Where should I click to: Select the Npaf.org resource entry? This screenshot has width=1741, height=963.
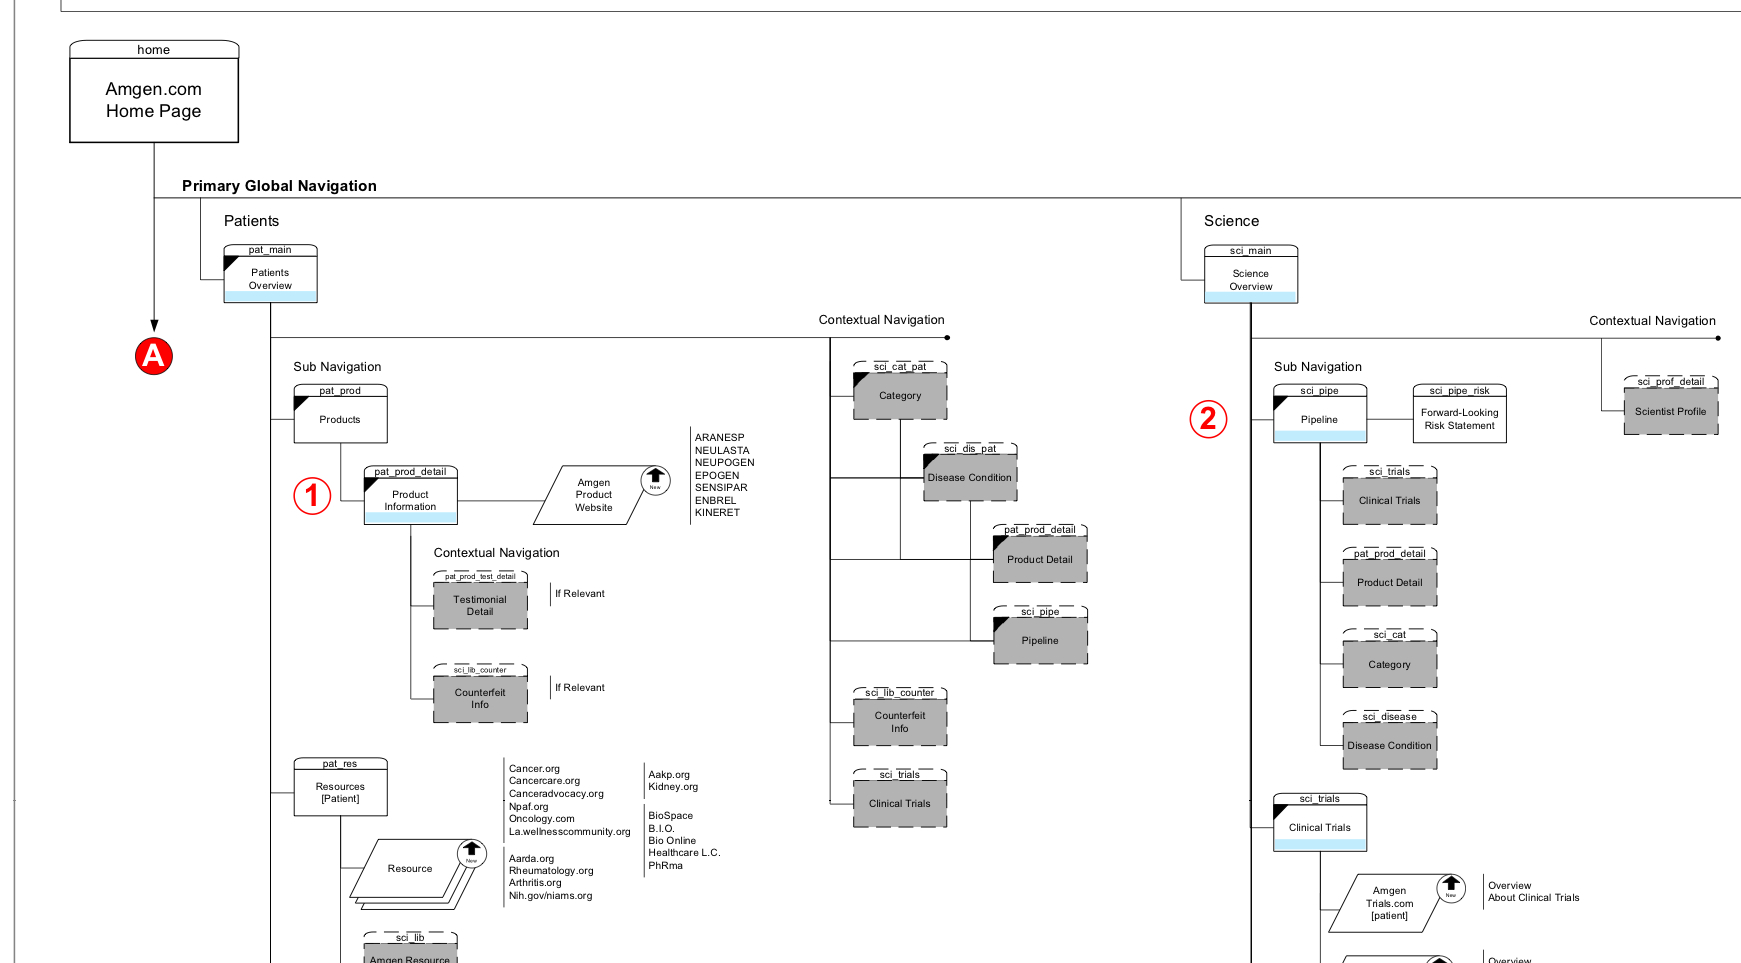[529, 807]
